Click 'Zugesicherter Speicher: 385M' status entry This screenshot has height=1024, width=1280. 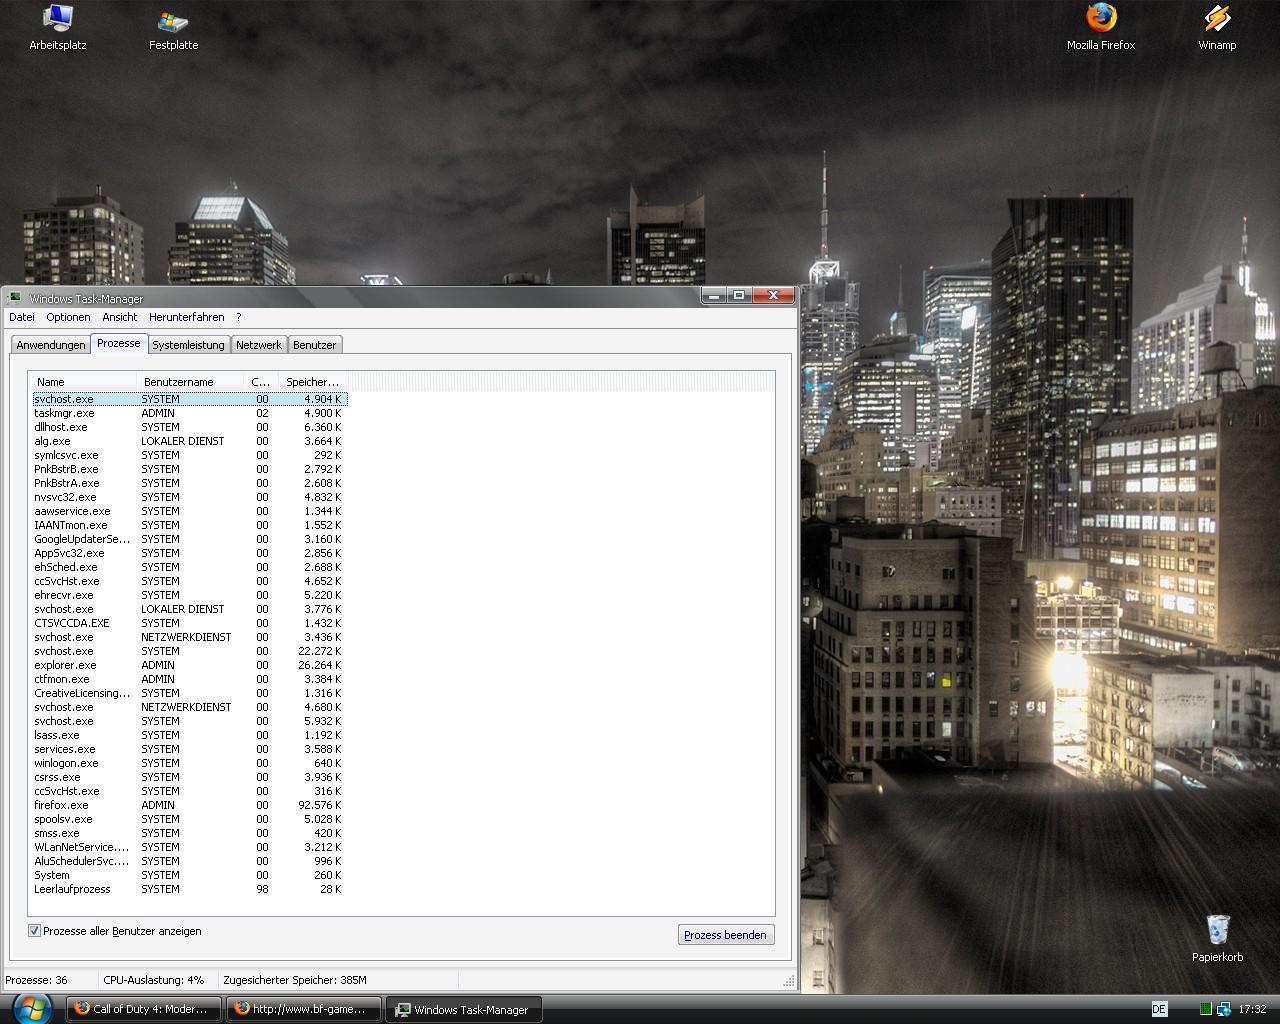pyautogui.click(x=295, y=980)
